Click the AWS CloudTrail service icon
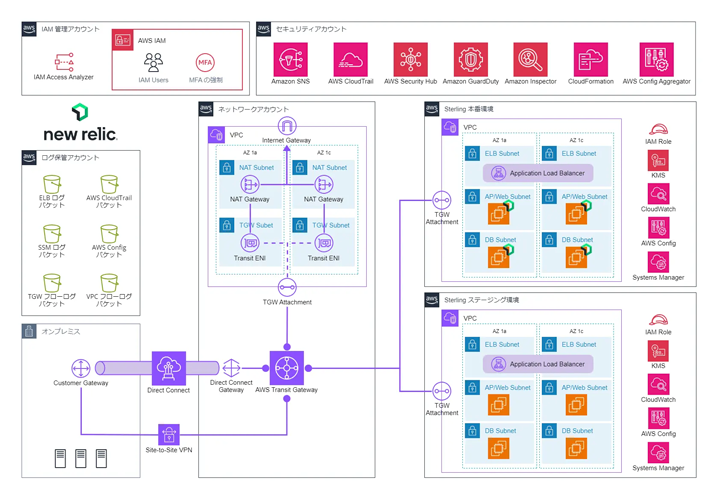 coord(350,60)
